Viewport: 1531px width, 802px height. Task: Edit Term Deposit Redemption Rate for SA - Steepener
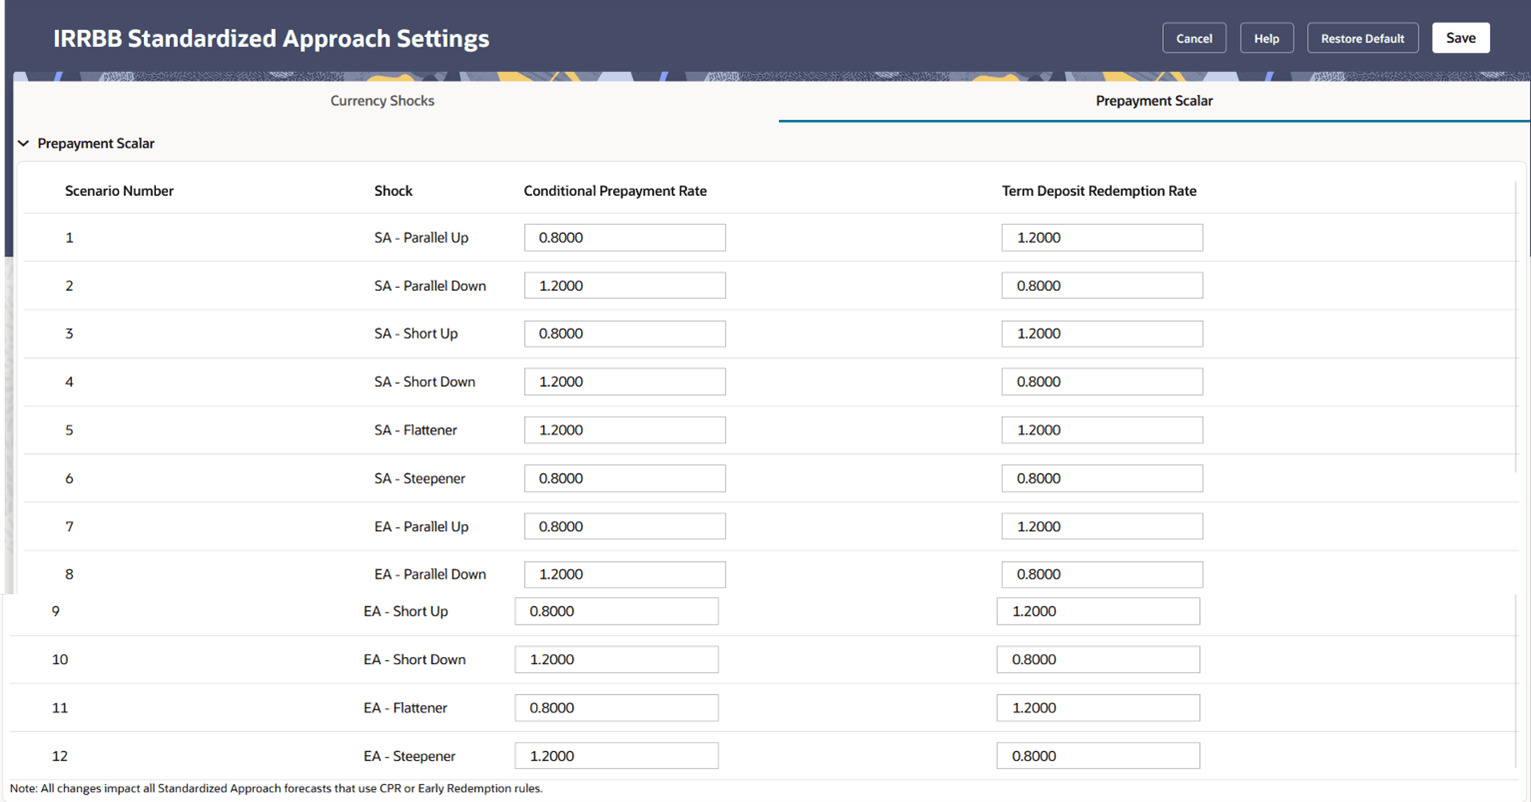click(x=1102, y=478)
